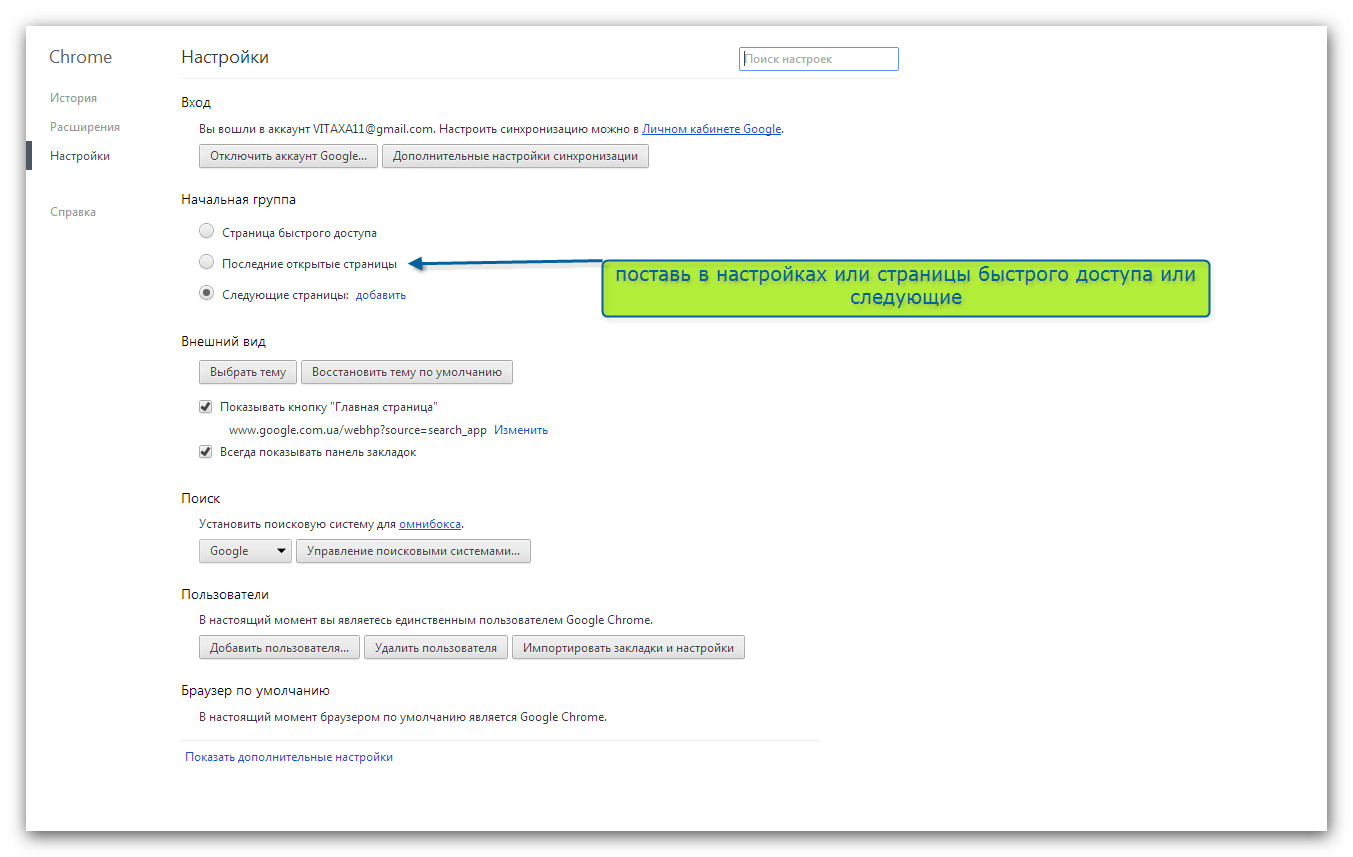Screen dimensions: 1353x857
Task: Select the "Страница быстрого доступа" radio option
Action: click(206, 232)
